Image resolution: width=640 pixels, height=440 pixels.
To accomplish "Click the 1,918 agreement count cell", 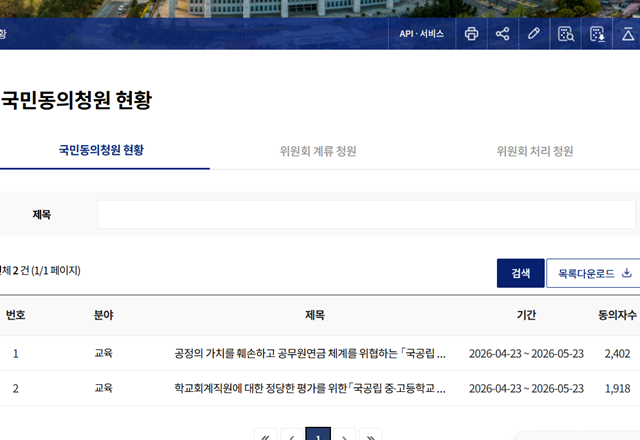I will point(617,388).
